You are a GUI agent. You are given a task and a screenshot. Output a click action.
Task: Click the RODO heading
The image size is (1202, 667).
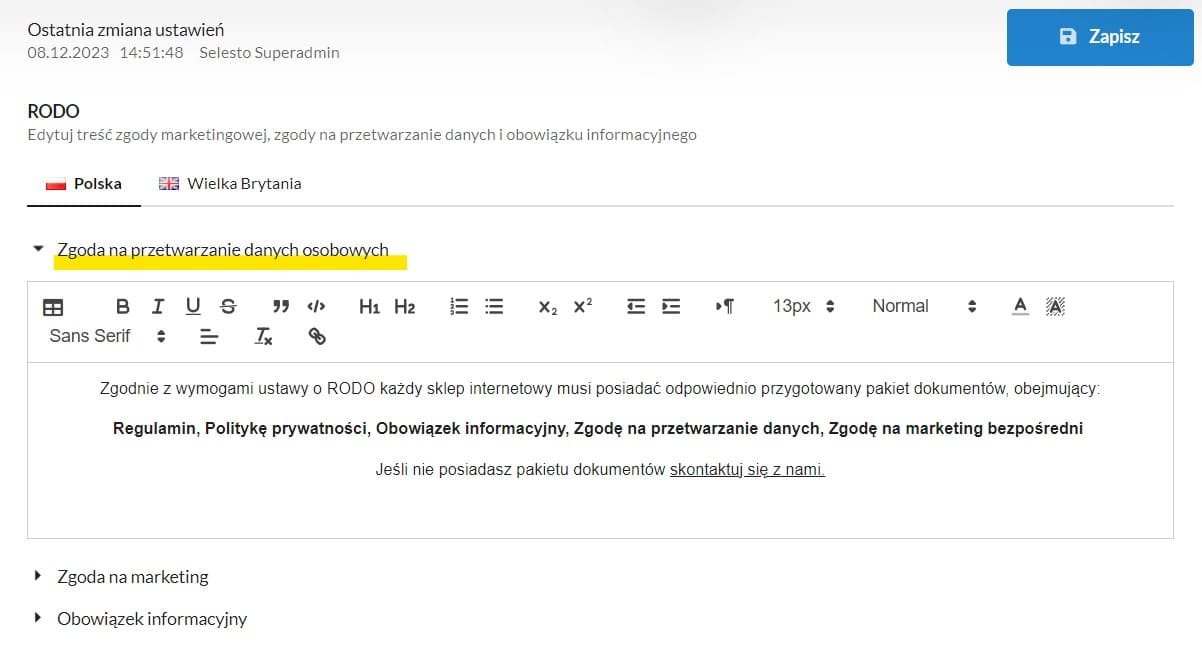[x=54, y=111]
